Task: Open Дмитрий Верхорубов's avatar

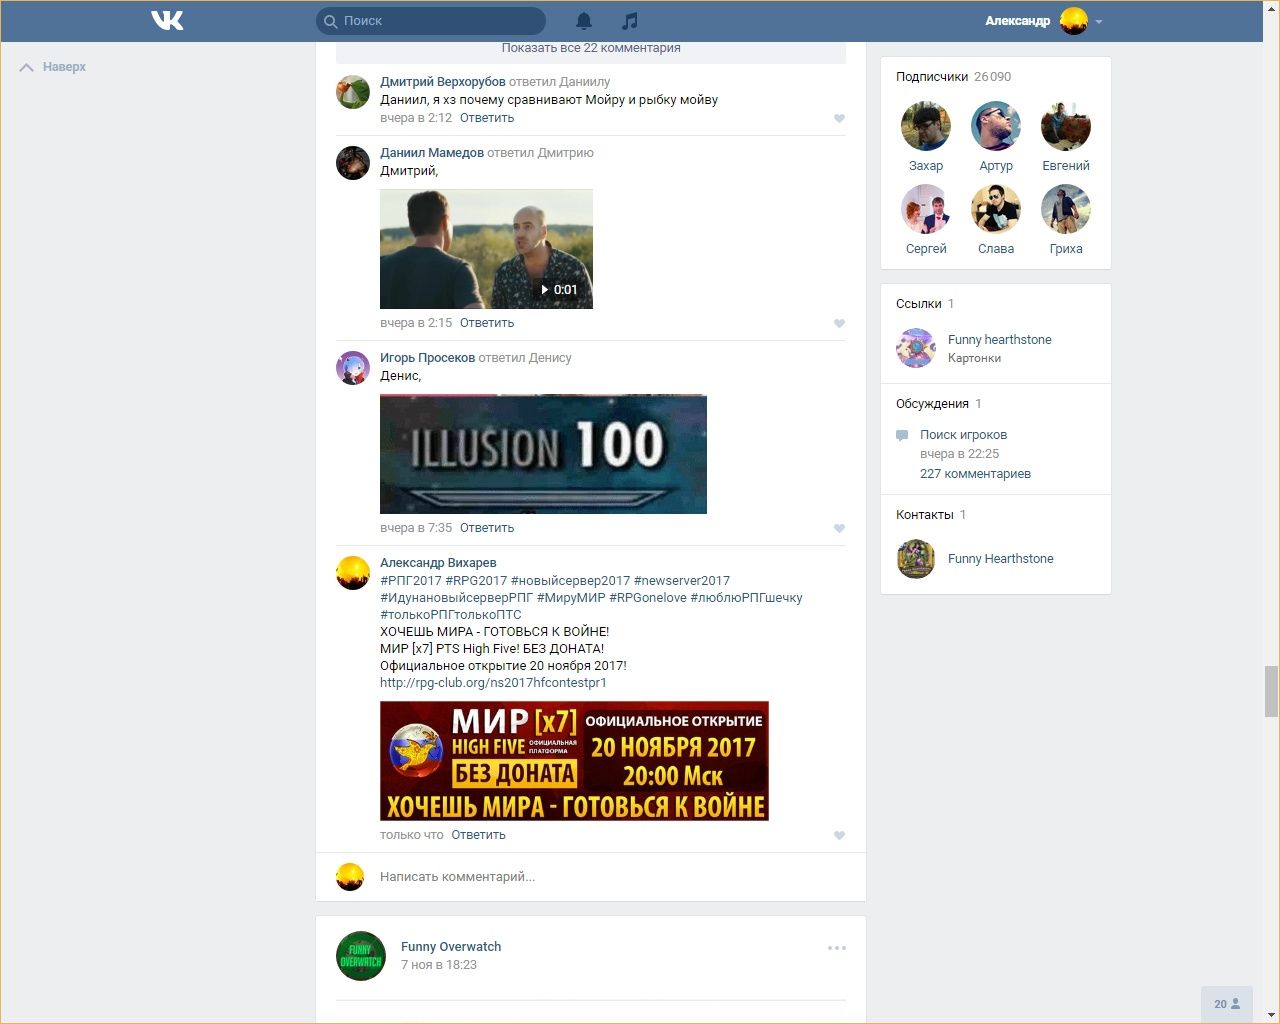Action: point(353,91)
